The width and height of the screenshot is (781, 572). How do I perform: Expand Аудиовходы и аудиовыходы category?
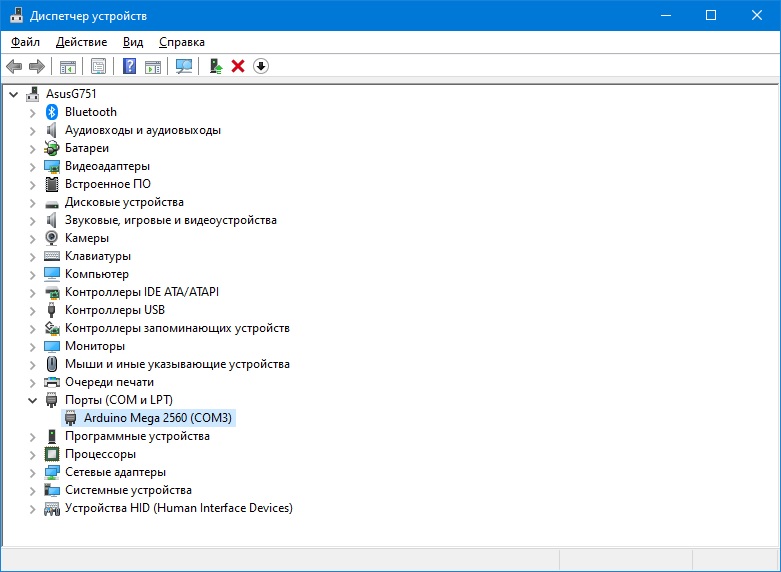(x=32, y=131)
